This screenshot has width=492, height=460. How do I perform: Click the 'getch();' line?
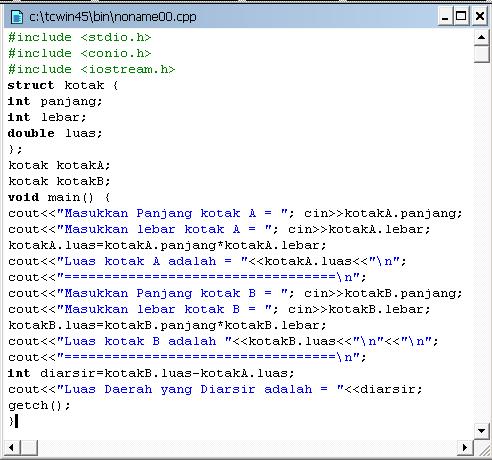(x=39, y=406)
